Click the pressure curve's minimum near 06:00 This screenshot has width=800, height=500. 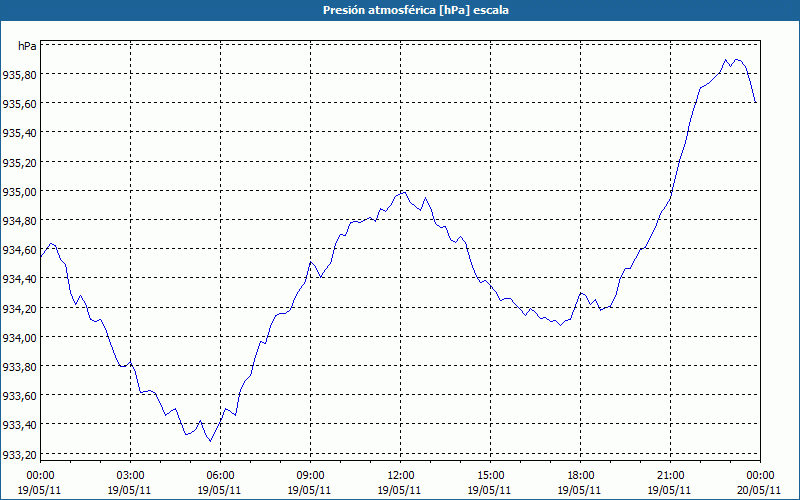(x=210, y=441)
